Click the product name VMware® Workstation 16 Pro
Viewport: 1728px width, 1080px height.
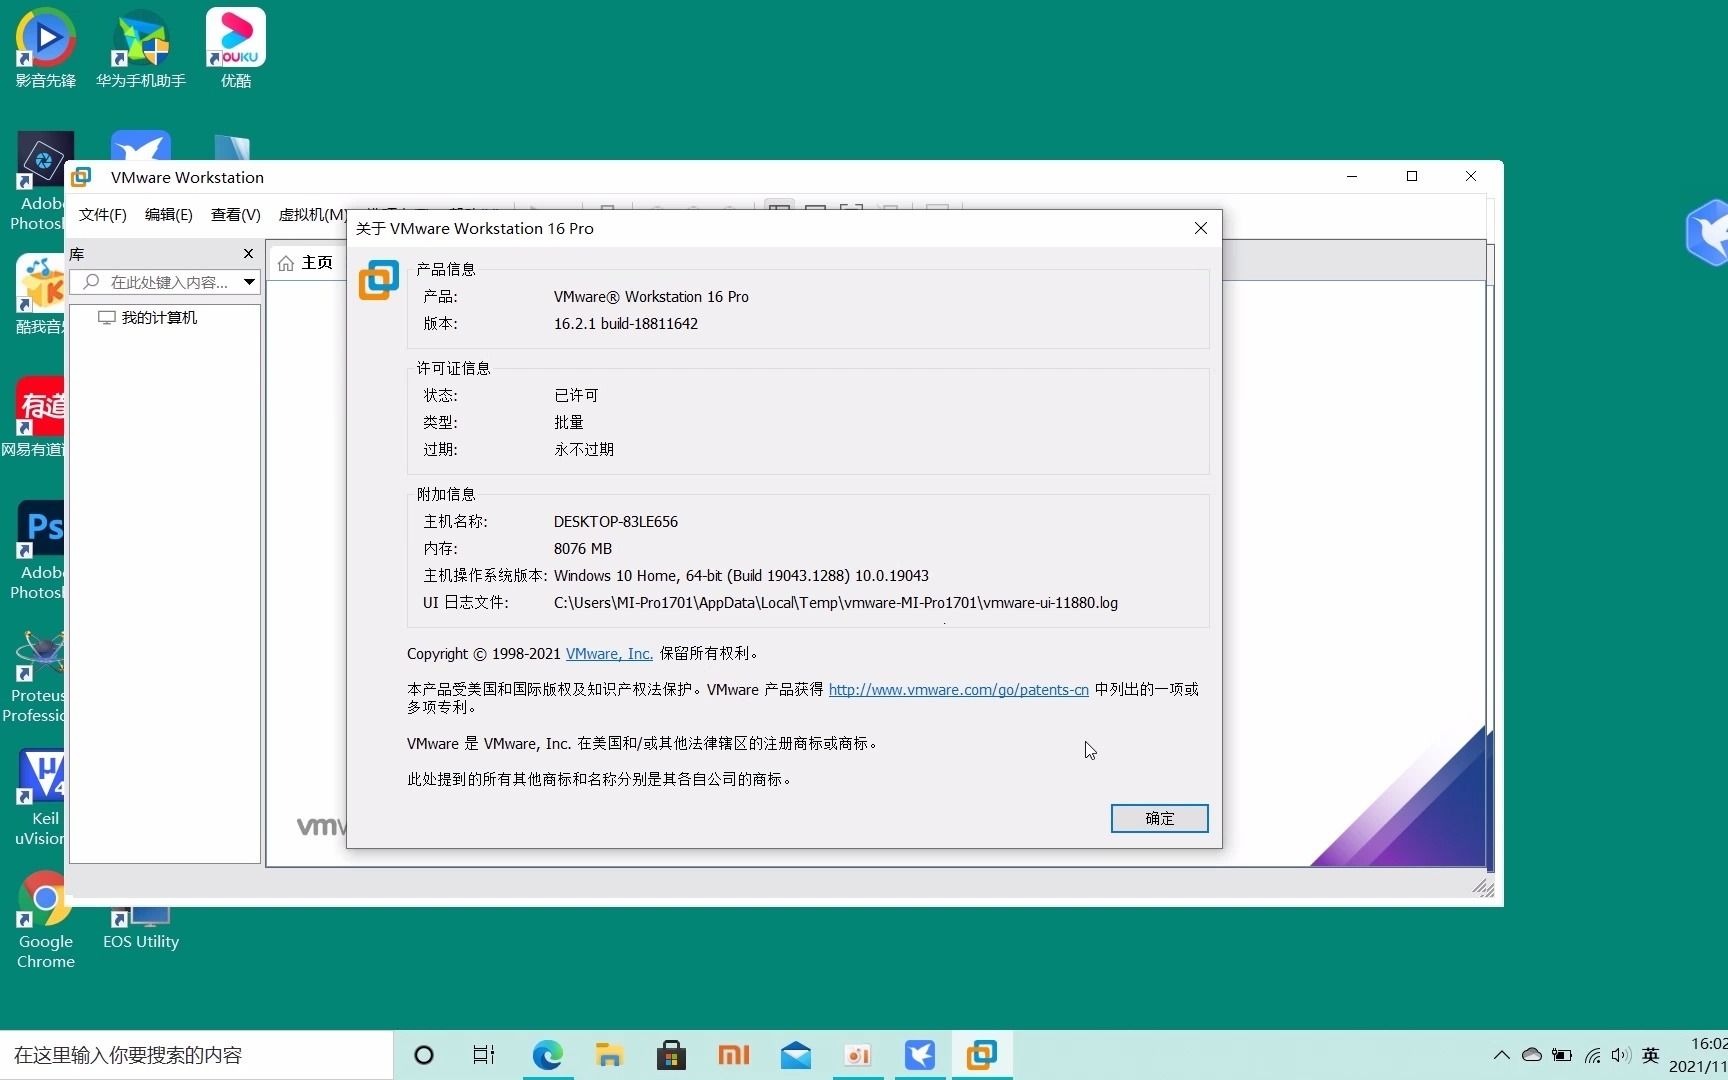651,297
